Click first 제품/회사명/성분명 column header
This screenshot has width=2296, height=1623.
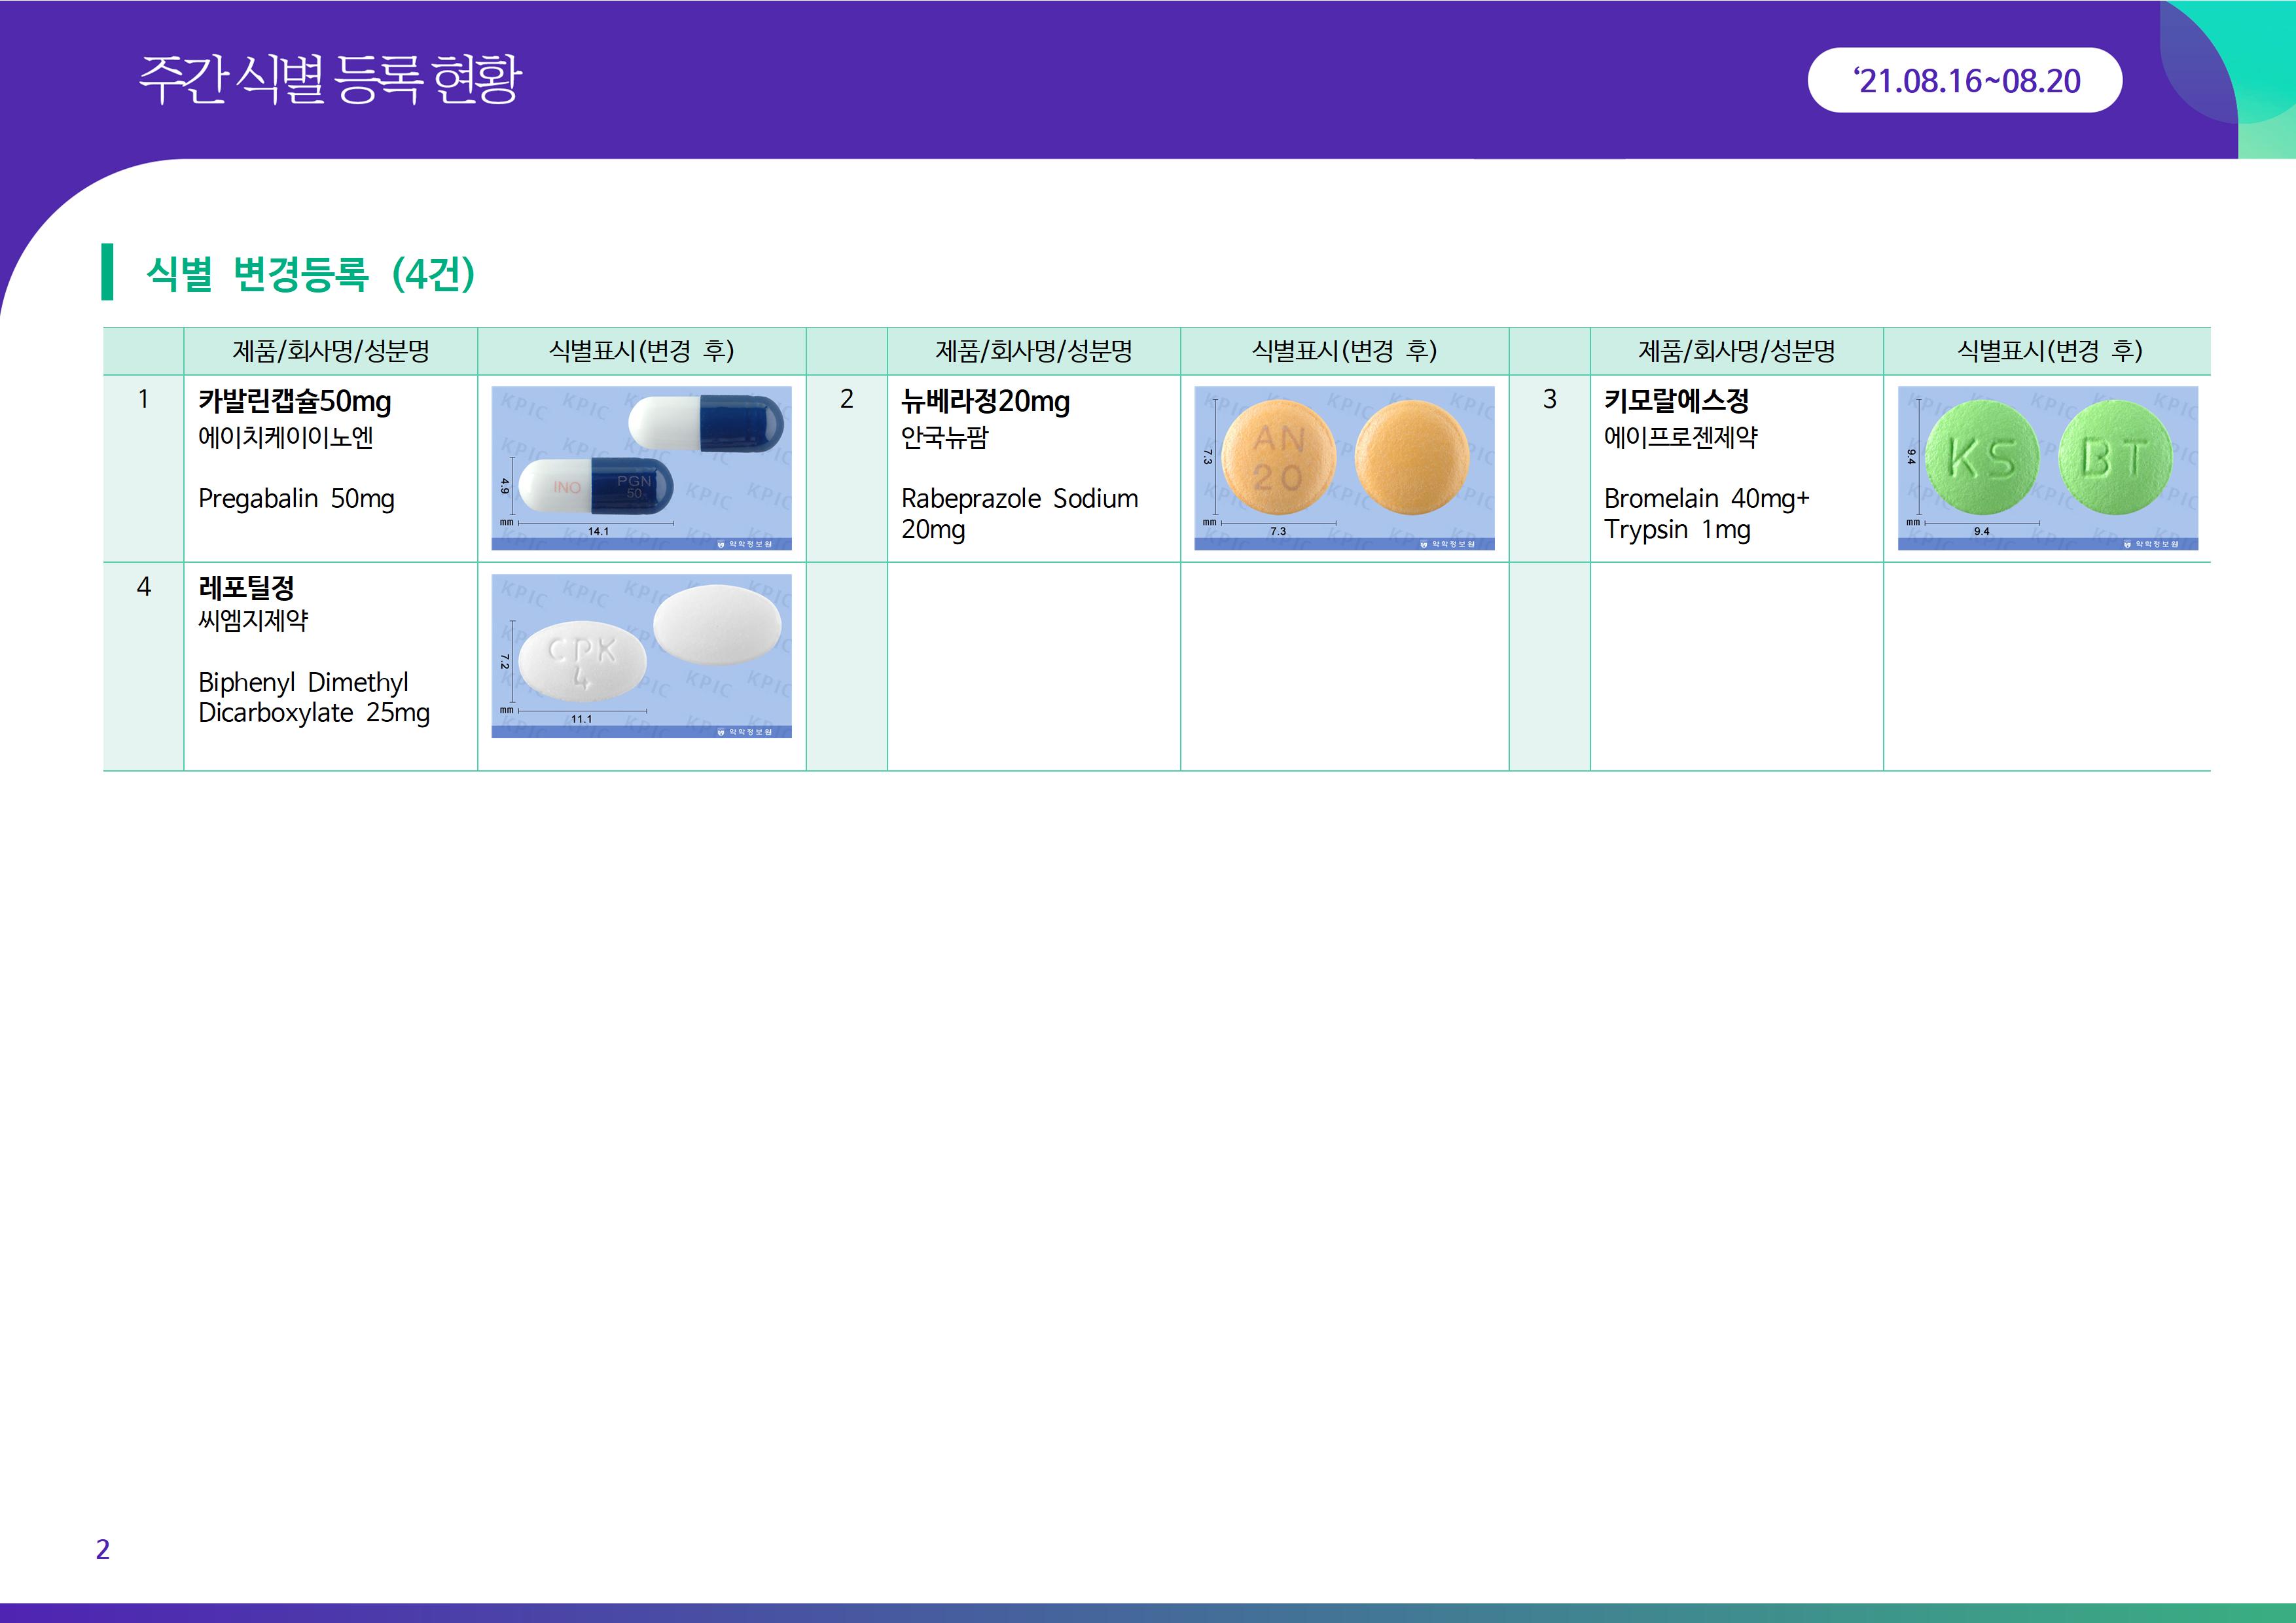coord(330,351)
